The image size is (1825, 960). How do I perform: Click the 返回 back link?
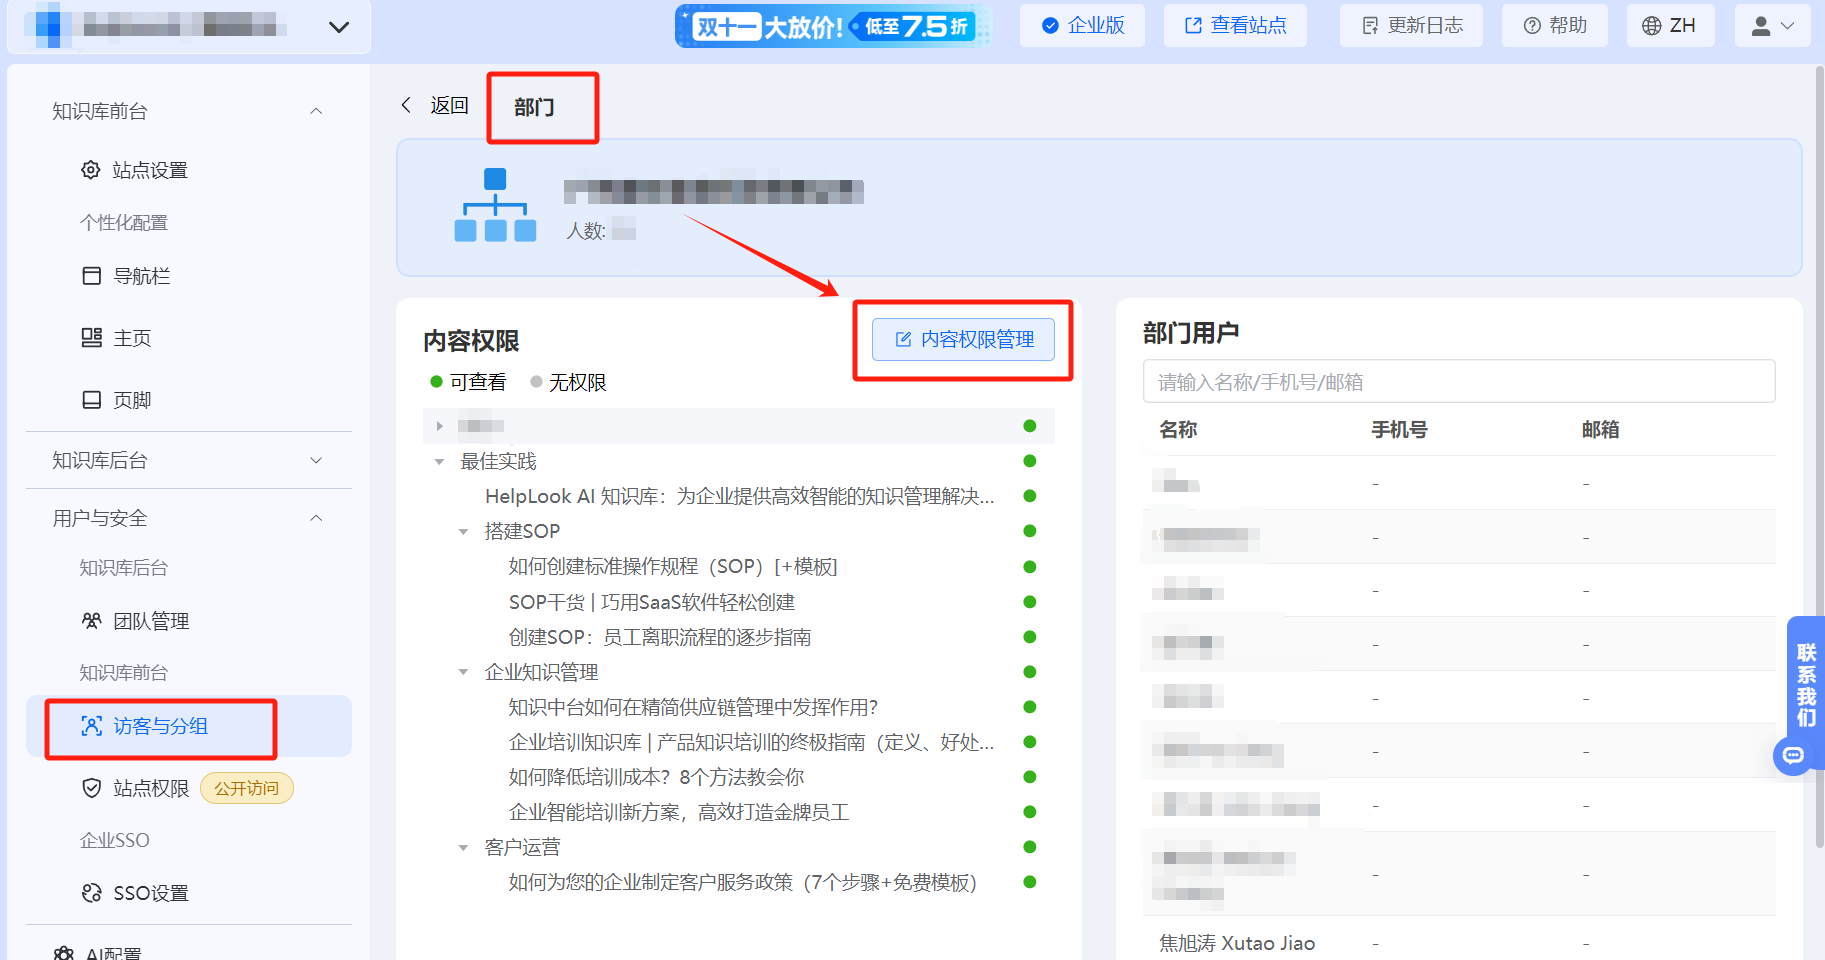(x=449, y=105)
